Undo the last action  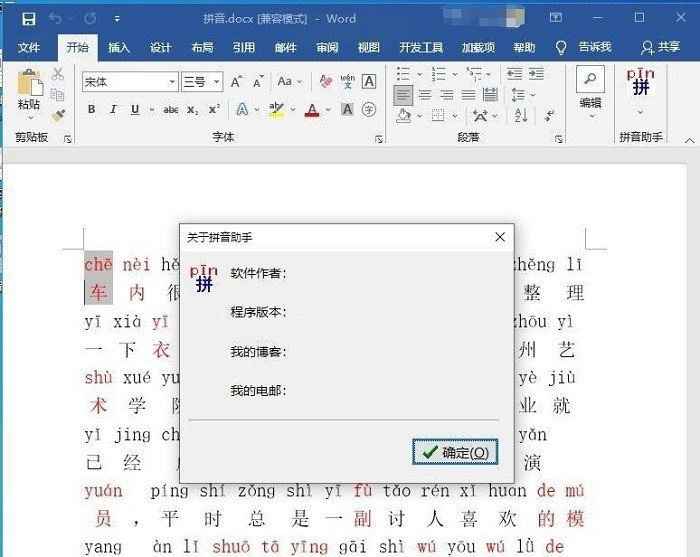click(x=55, y=19)
